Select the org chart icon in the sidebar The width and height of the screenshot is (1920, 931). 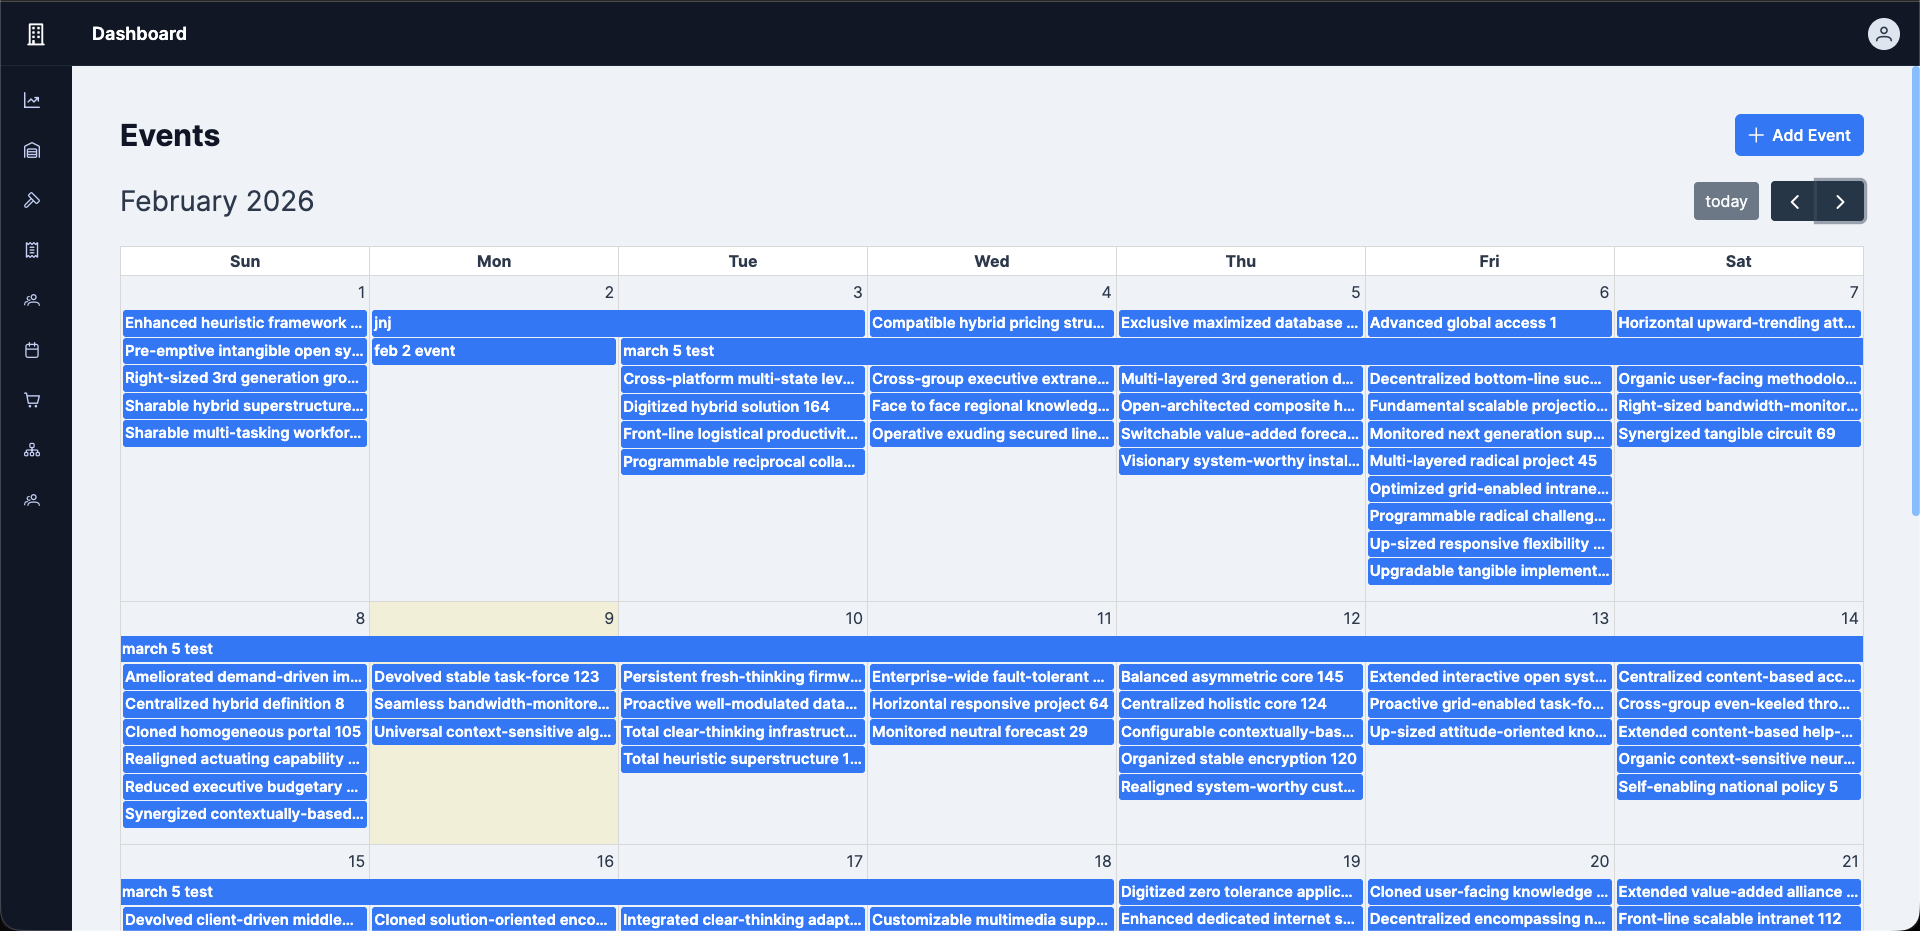pyautogui.click(x=32, y=450)
